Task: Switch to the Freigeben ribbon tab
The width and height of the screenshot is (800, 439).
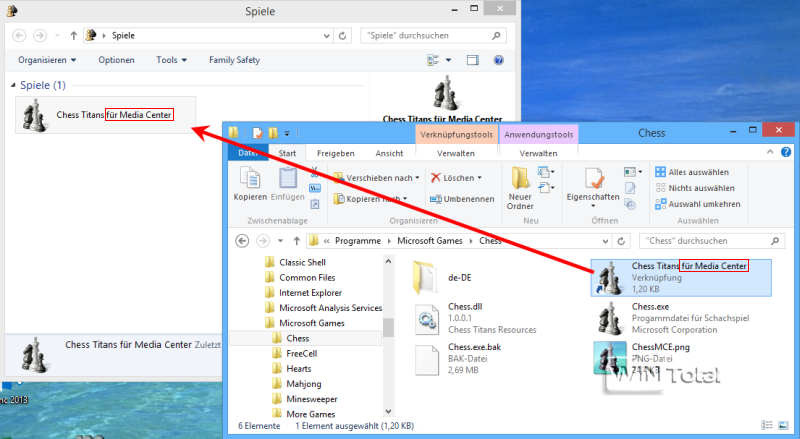Action: (x=336, y=153)
